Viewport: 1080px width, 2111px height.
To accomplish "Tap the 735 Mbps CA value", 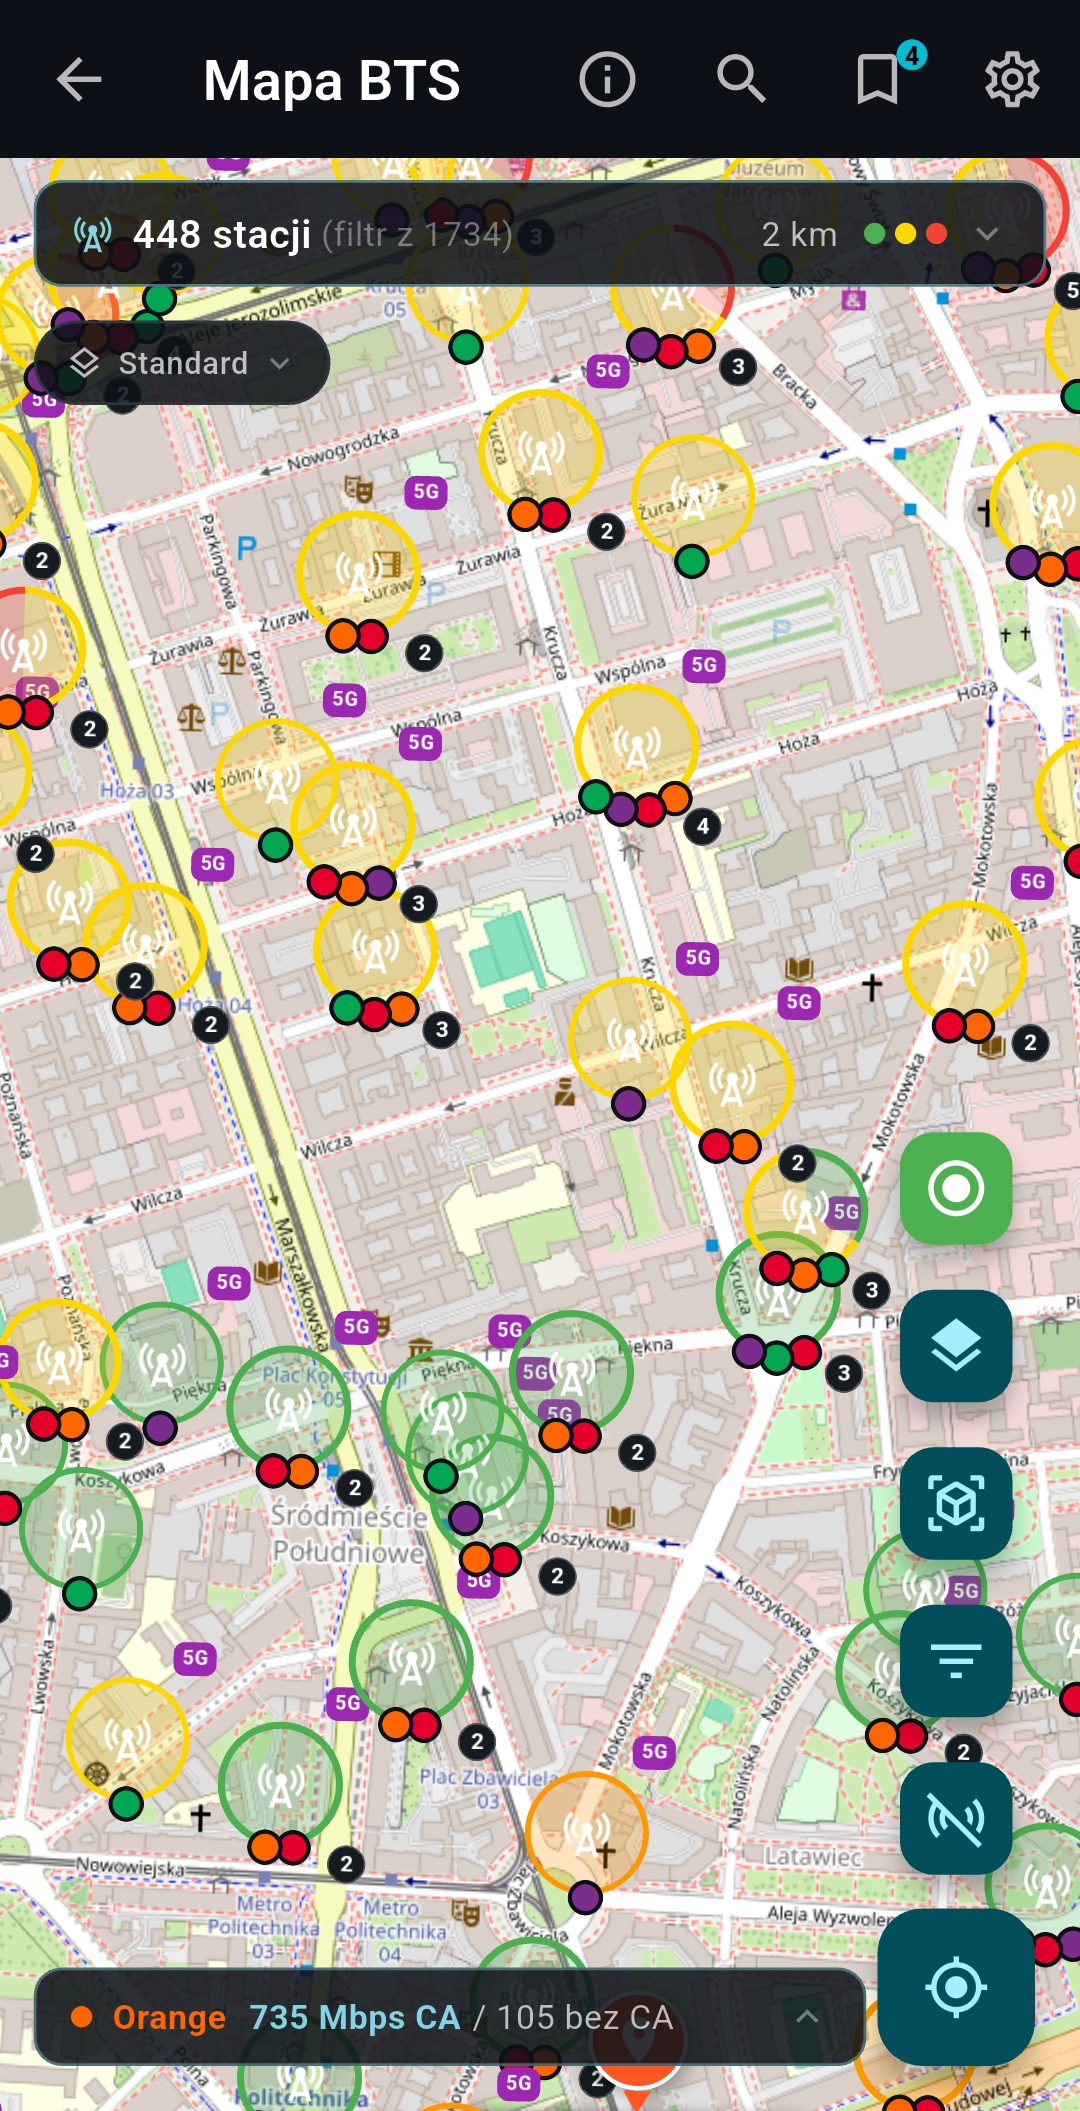I will point(354,2017).
